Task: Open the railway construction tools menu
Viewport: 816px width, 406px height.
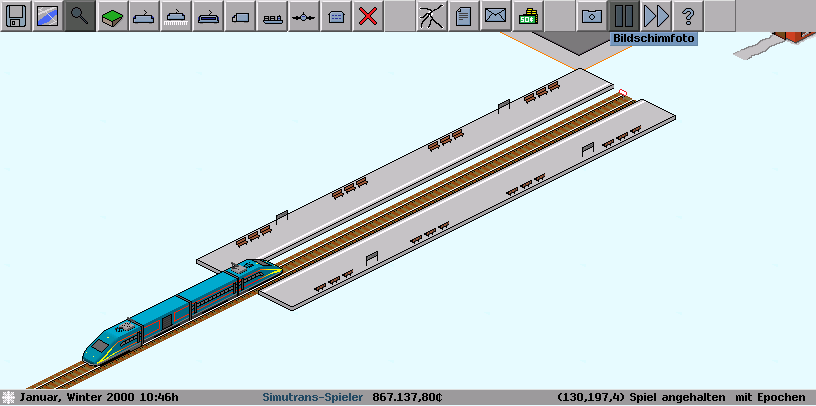Action: (144, 16)
